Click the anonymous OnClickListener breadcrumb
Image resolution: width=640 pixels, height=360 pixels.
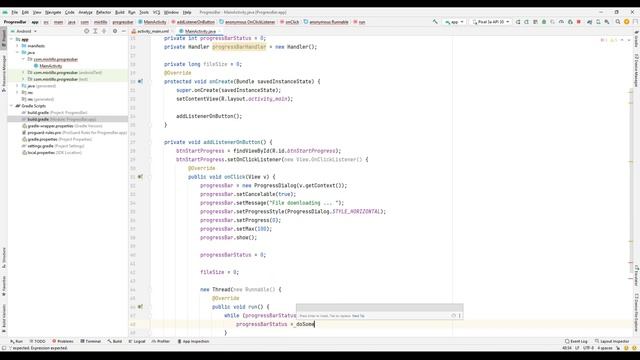[247, 22]
